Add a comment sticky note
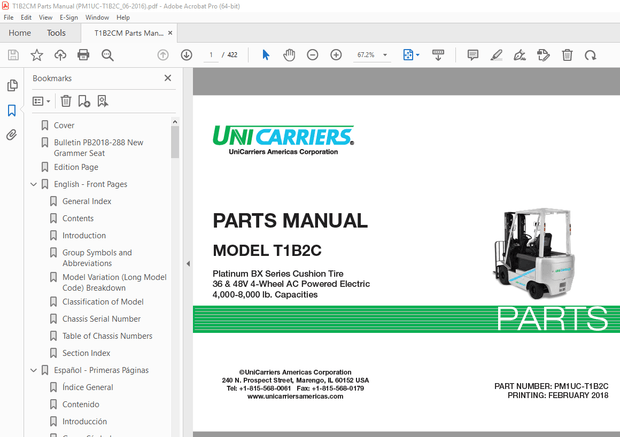The image size is (620, 437). click(473, 55)
